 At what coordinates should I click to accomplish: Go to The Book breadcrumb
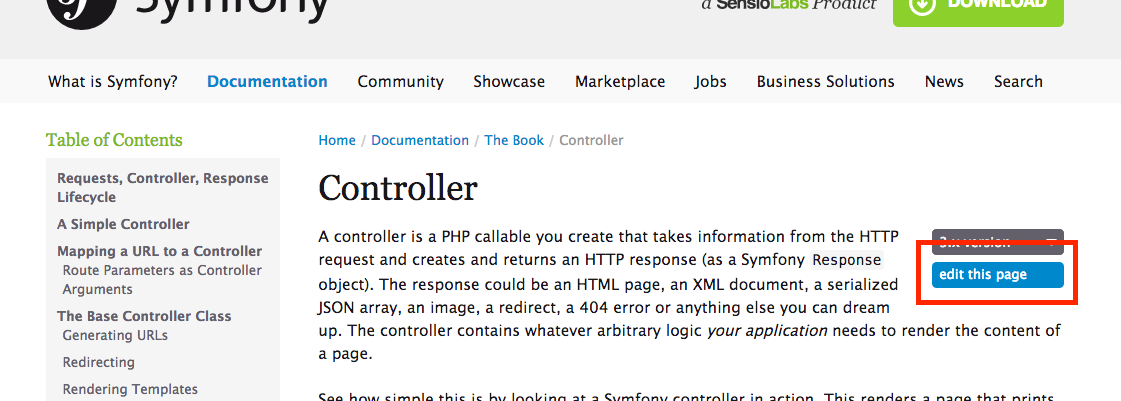tap(514, 141)
